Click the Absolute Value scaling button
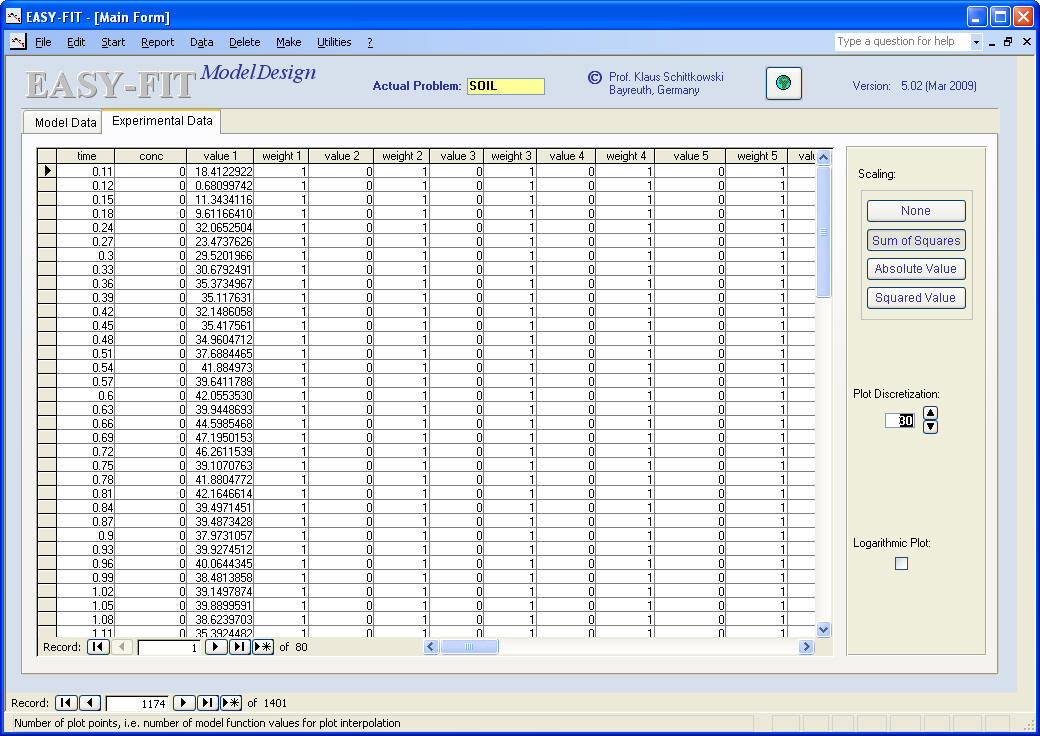The height and width of the screenshot is (736, 1040). (x=916, y=269)
